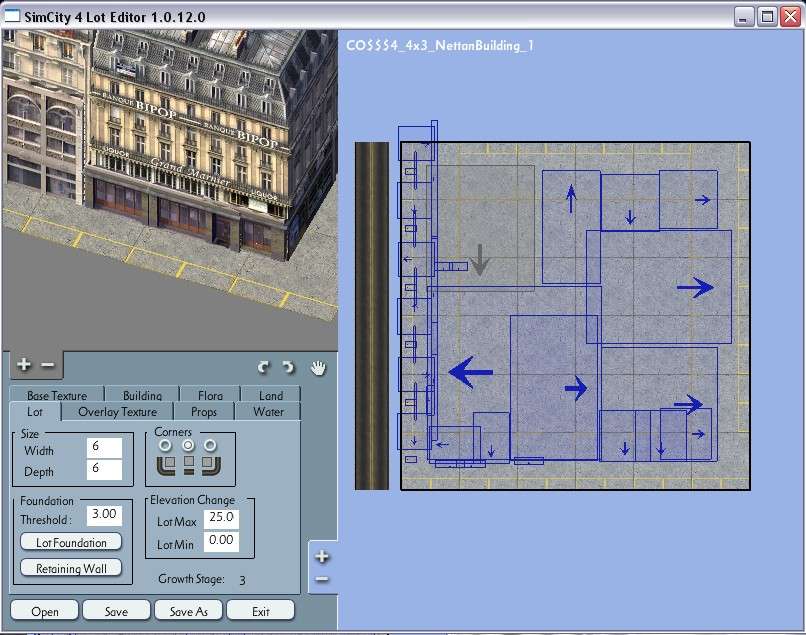The height and width of the screenshot is (635, 806).
Task: Click the 3D building preview image
Action: (x=170, y=190)
